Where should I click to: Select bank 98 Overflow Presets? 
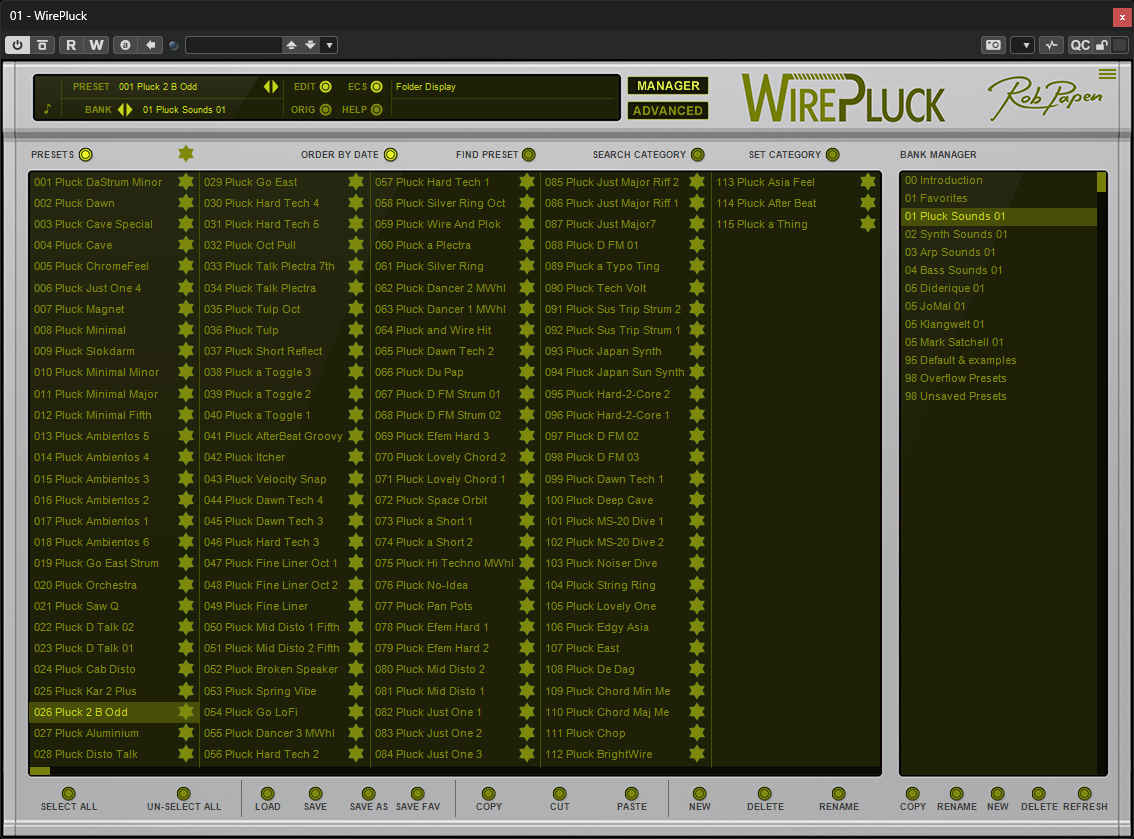tap(998, 378)
